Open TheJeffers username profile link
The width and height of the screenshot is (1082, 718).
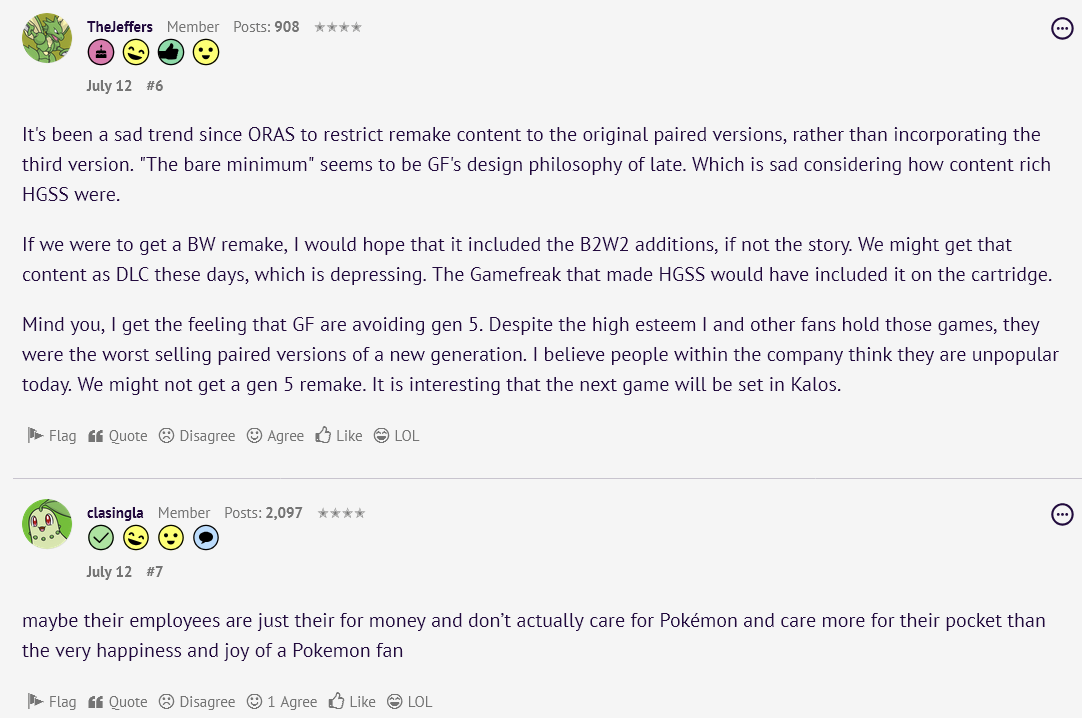coord(120,27)
